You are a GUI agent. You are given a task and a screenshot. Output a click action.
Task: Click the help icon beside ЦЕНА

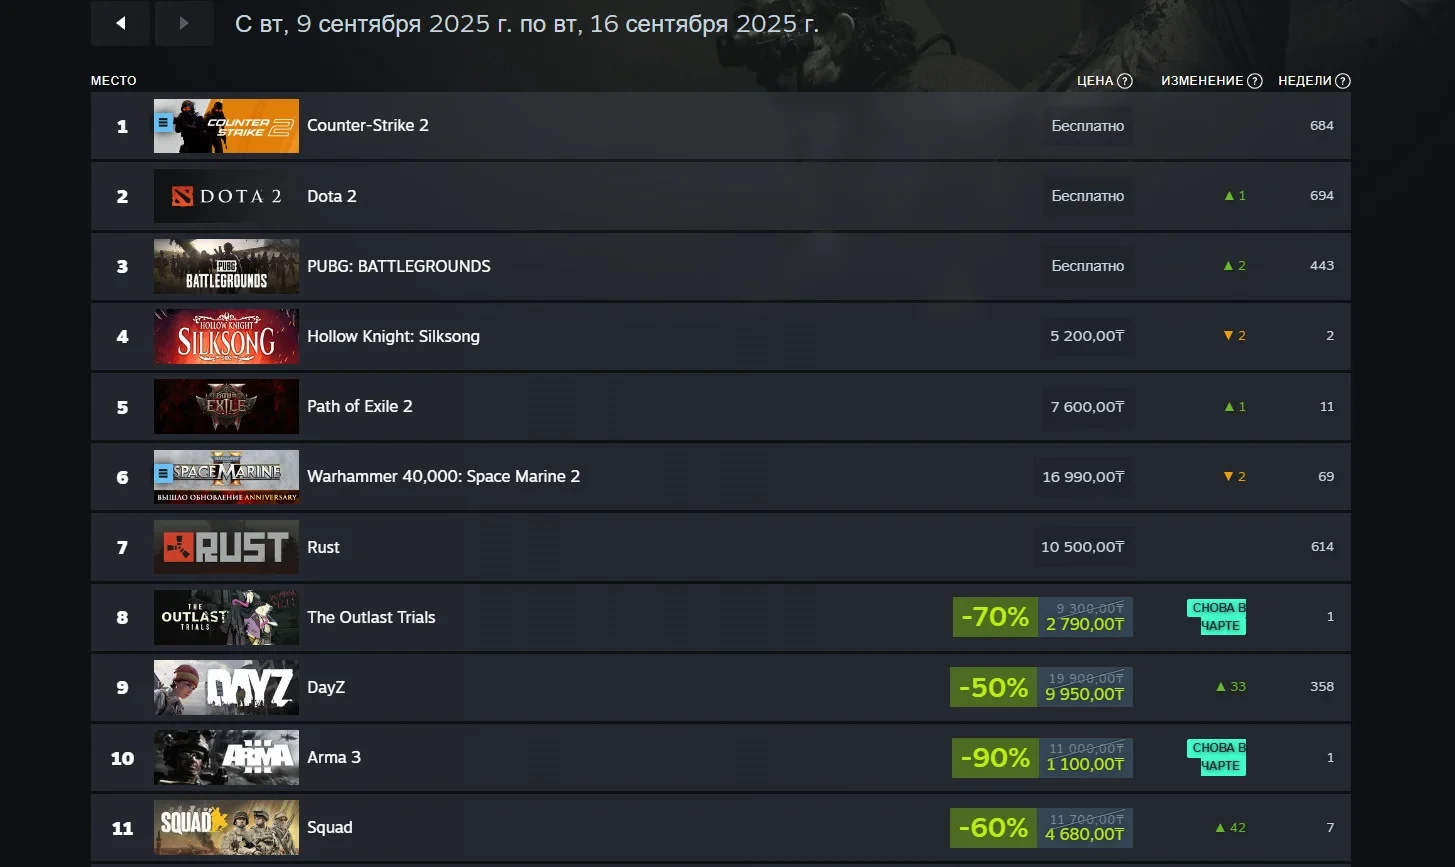(1125, 81)
